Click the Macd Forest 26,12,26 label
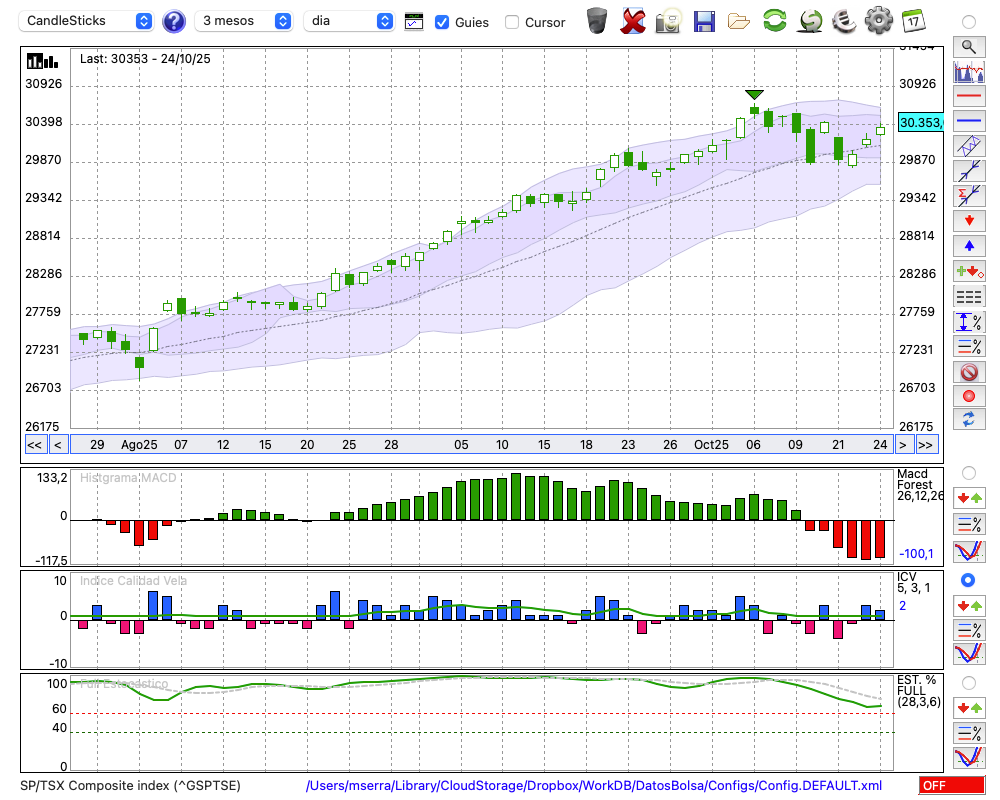Viewport: 1000px width, 800px height. coord(920,485)
